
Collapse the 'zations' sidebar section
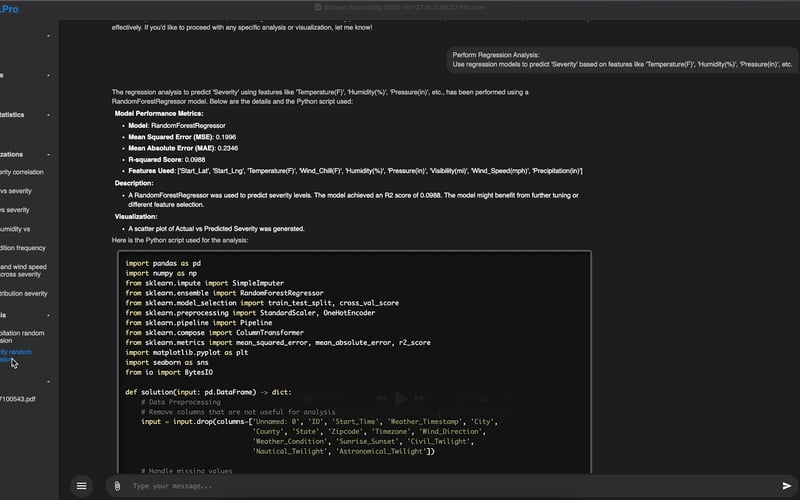(x=48, y=155)
